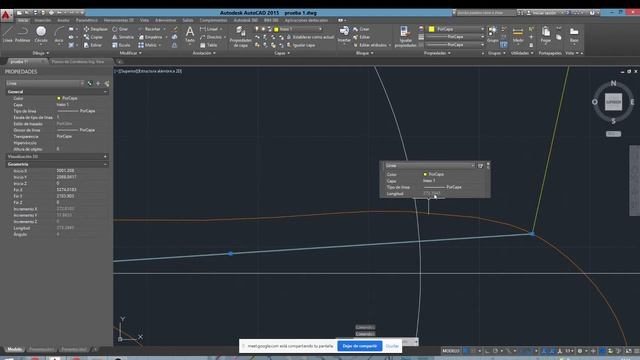The height and width of the screenshot is (360, 640).
Task: Expand the Anotación panel flyout
Action: pyautogui.click(x=204, y=53)
